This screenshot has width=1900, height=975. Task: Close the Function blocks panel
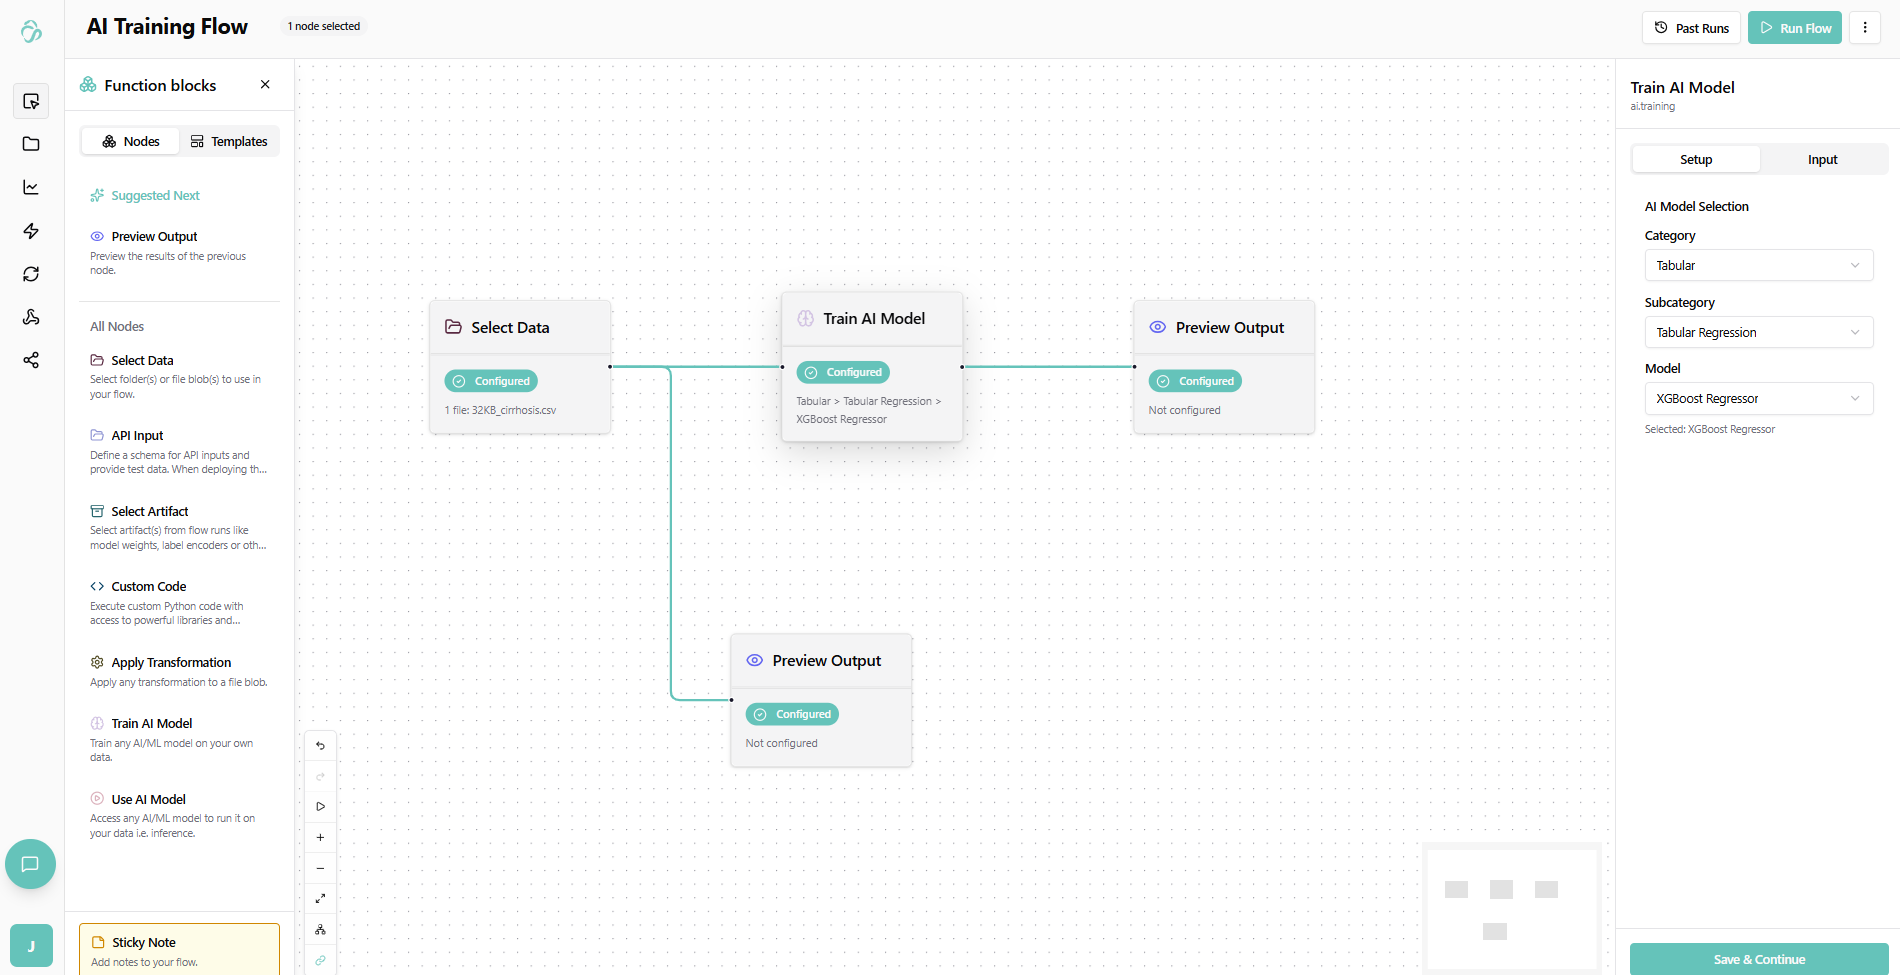(x=265, y=85)
